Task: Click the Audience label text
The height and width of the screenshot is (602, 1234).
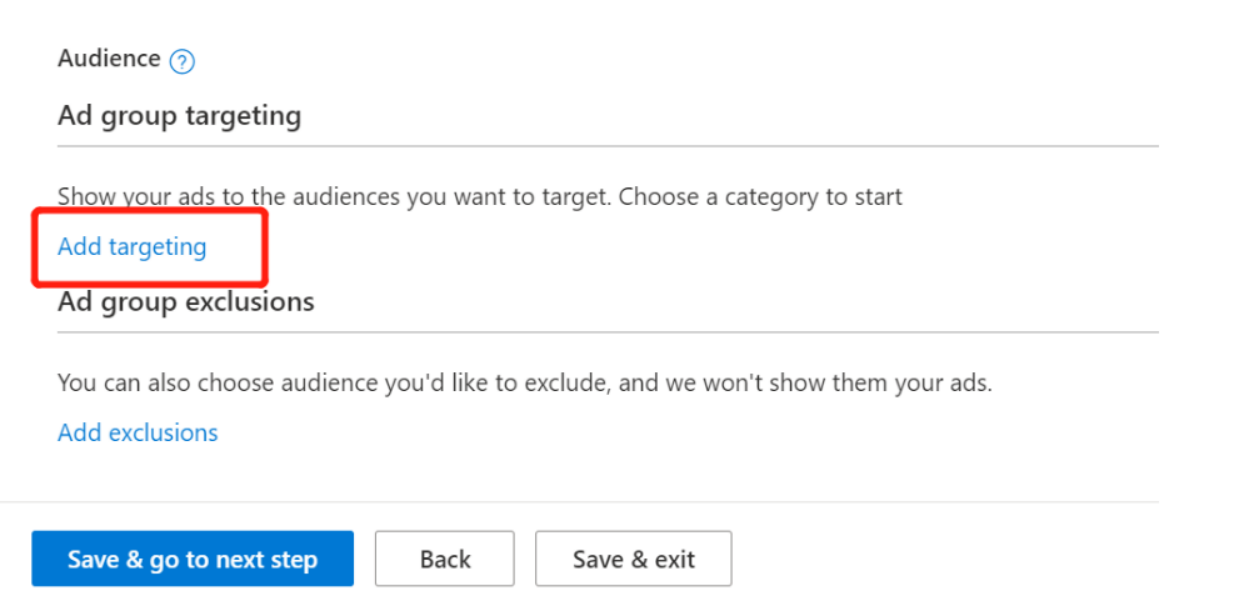Action: [109, 59]
